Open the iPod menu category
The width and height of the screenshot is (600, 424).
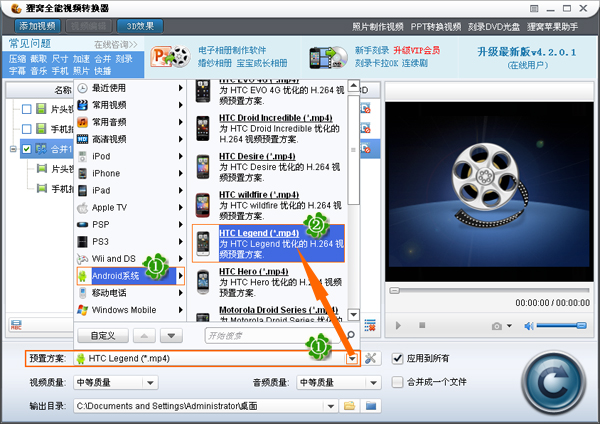tap(130, 156)
